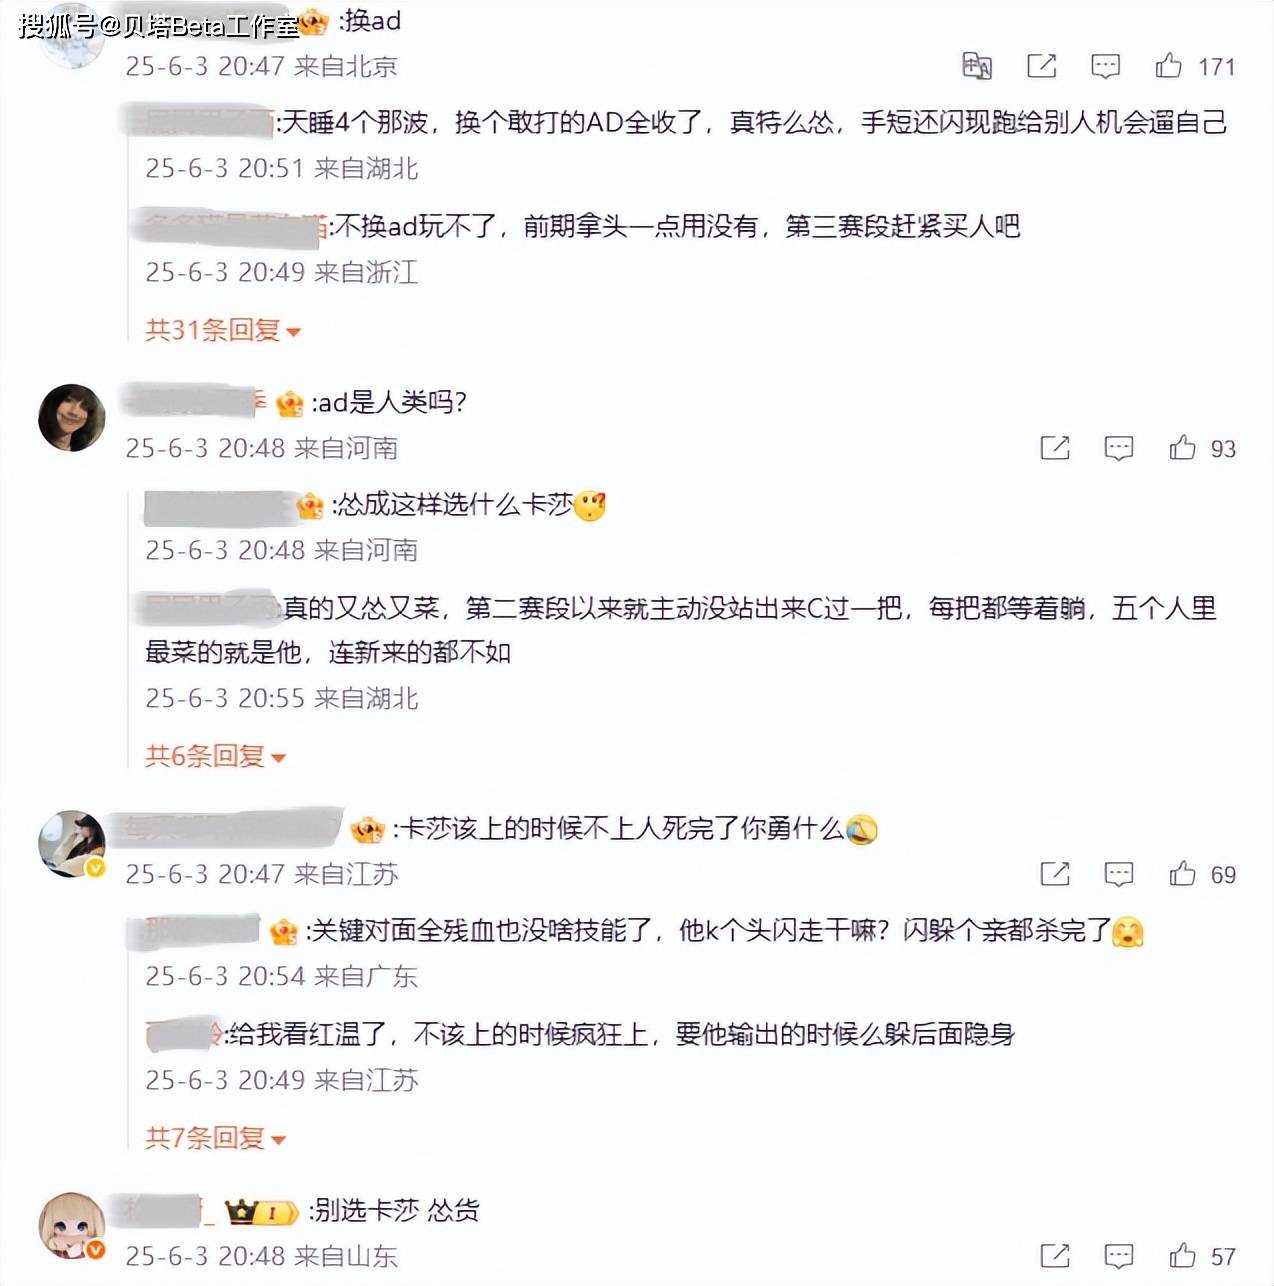
Task: Open reply box for "ad是人类吗?" comment
Action: point(1118,449)
